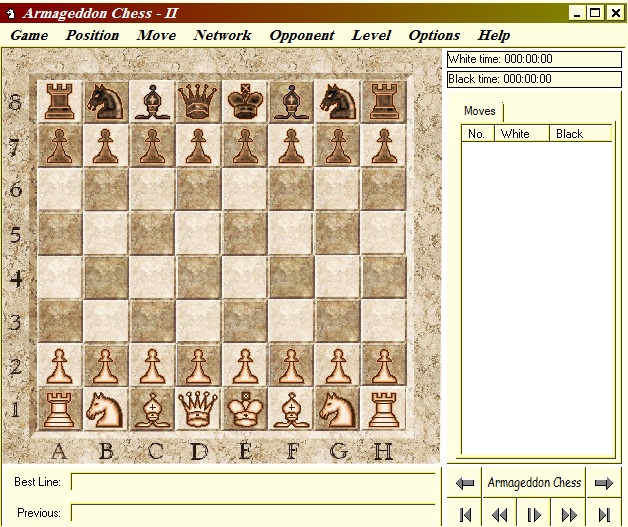The width and height of the screenshot is (628, 527).
Task: Select the white pawn on D2
Action: 199,365
